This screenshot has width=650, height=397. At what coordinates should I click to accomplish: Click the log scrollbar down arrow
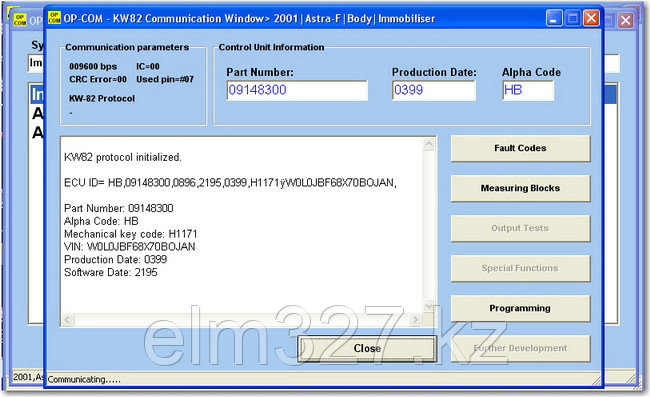pos(429,307)
